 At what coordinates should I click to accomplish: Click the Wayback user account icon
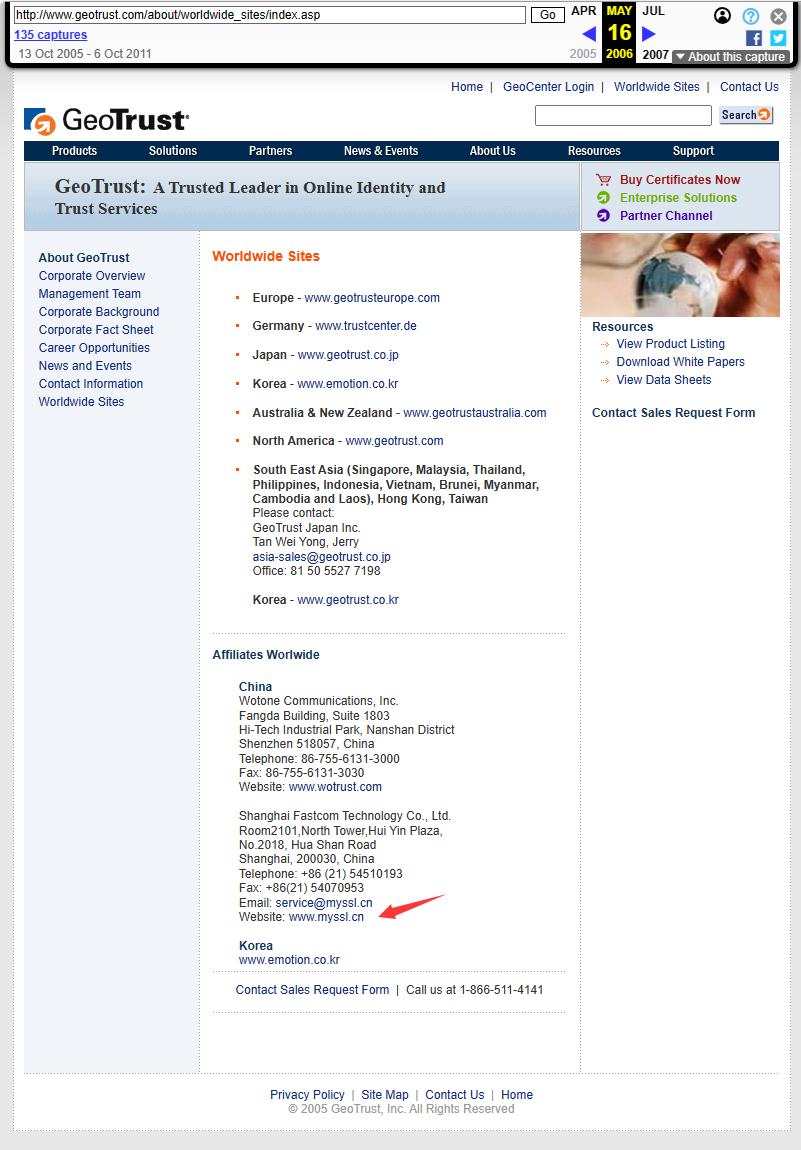coord(723,15)
